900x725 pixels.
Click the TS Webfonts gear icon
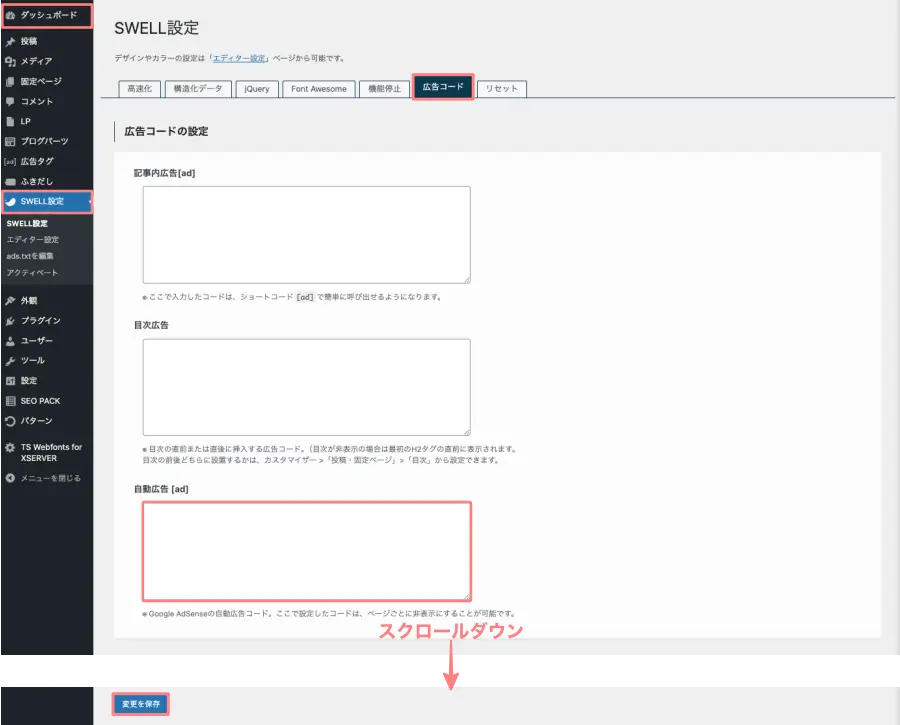coord(12,447)
